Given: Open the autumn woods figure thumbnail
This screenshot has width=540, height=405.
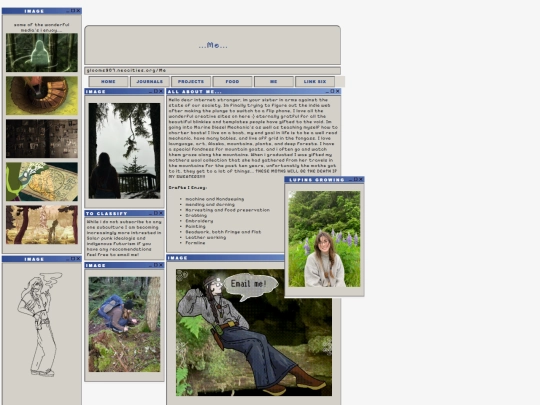Looking at the screenshot, I should (x=42, y=225).
